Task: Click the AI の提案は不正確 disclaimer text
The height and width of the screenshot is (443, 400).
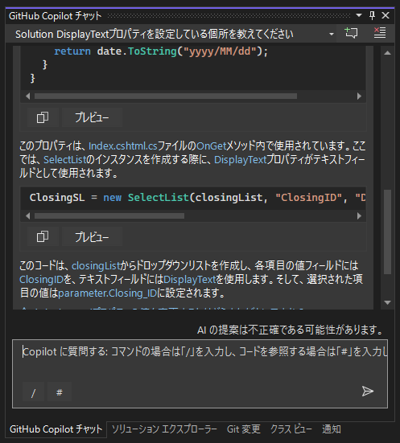Action: click(x=290, y=330)
